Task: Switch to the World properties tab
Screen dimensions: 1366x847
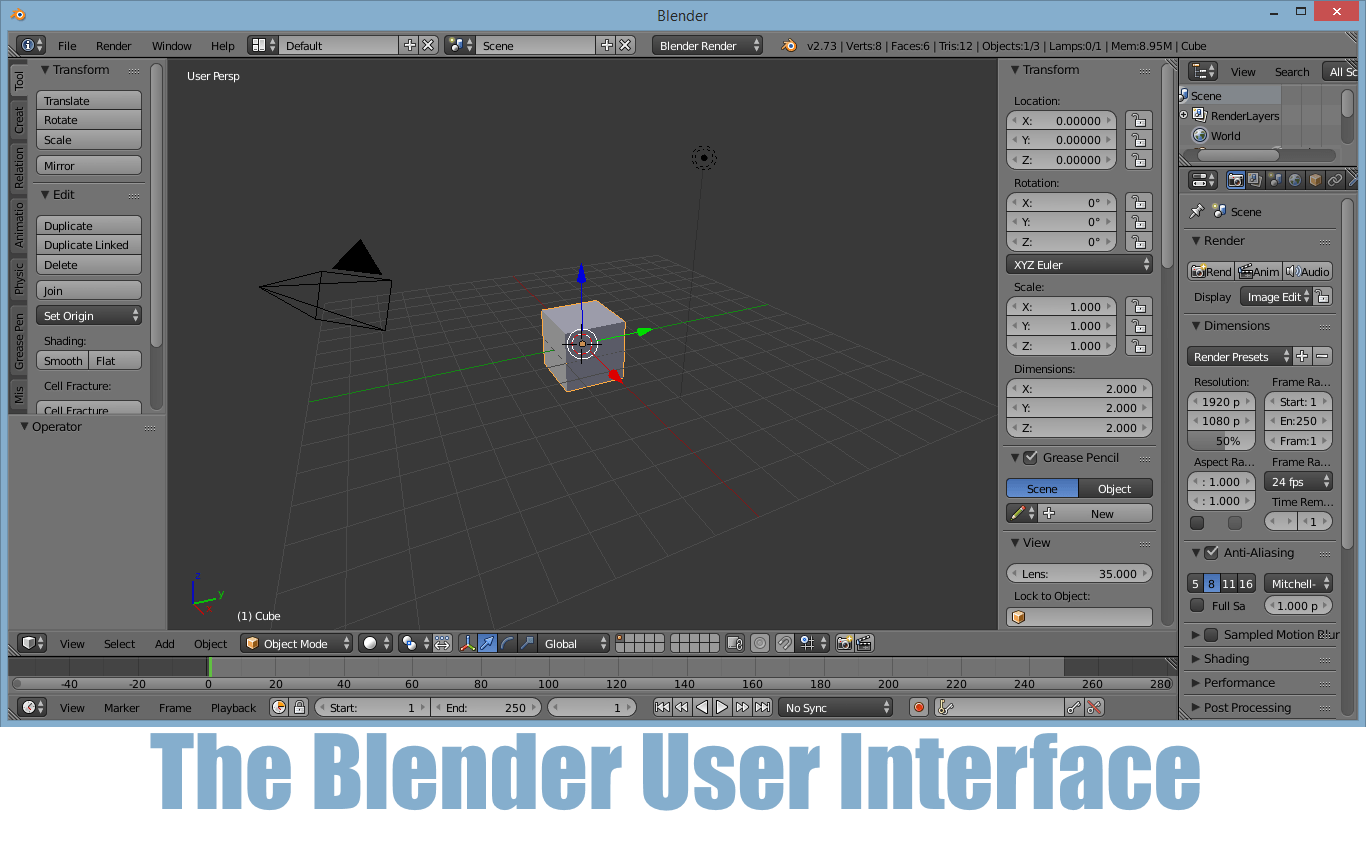Action: [x=1294, y=180]
